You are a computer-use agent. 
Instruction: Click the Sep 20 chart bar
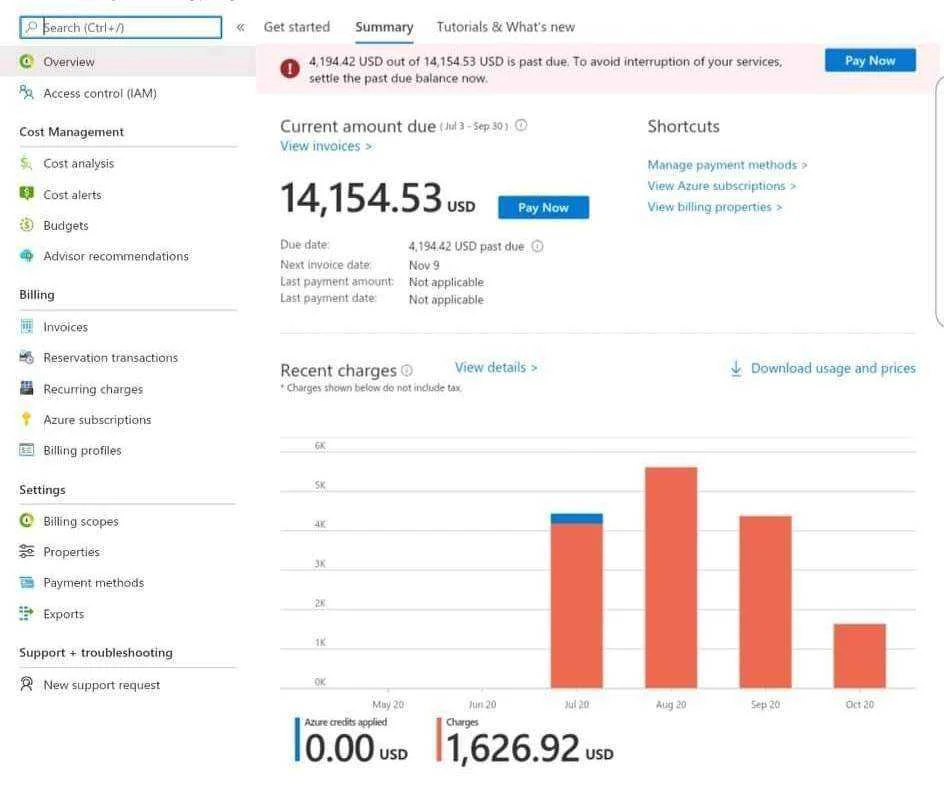tap(765, 602)
